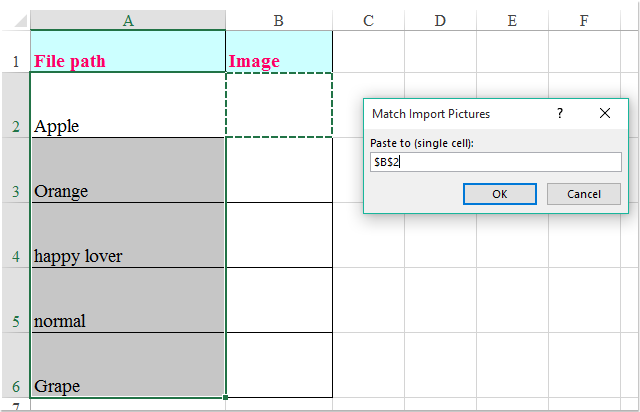The image size is (640, 412).
Task: Click the happy lover cell
Action: pyautogui.click(x=128, y=235)
